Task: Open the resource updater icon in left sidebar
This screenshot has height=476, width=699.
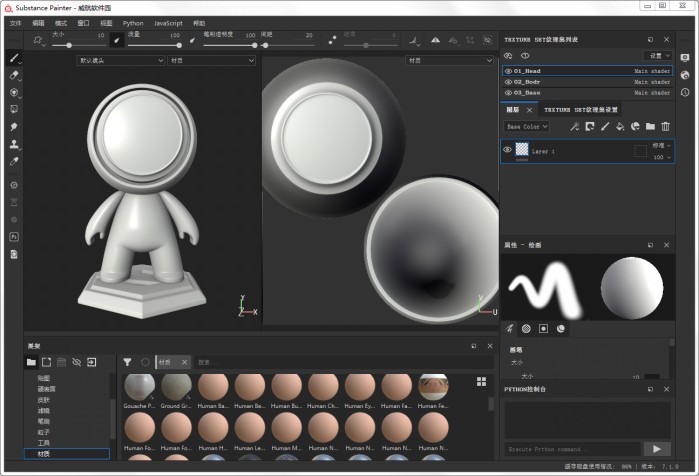Action: pyautogui.click(x=14, y=254)
